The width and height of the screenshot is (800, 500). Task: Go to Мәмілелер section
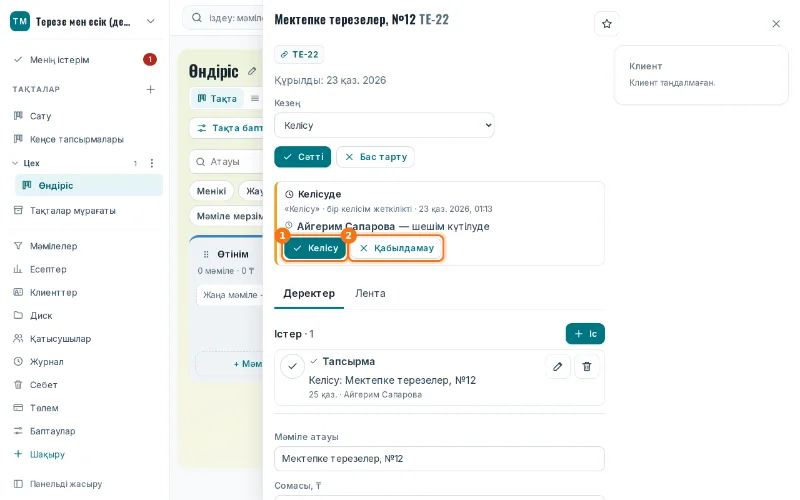87,246
